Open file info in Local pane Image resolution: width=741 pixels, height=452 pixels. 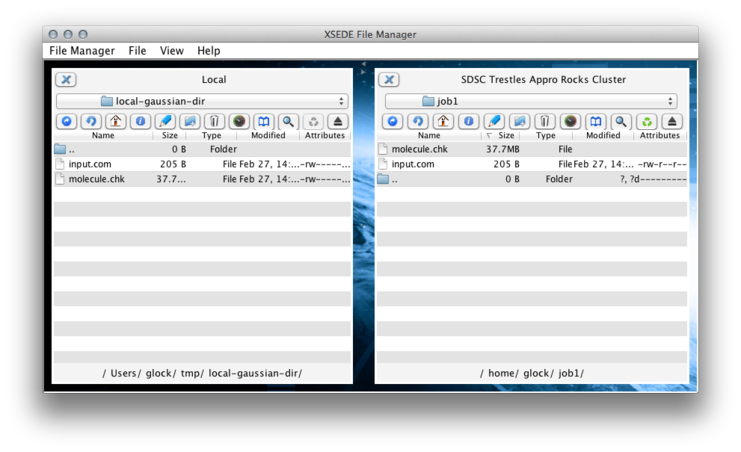[x=140, y=122]
